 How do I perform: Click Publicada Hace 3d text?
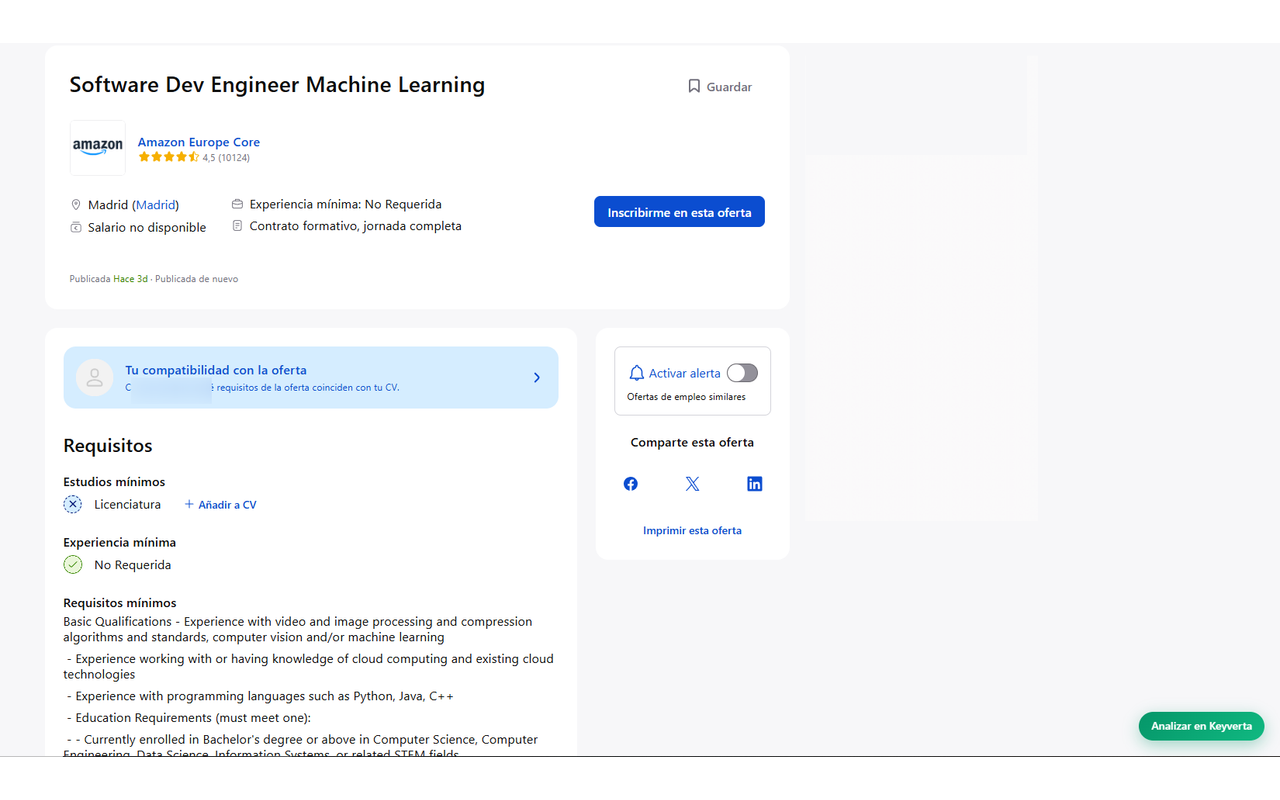click(109, 279)
